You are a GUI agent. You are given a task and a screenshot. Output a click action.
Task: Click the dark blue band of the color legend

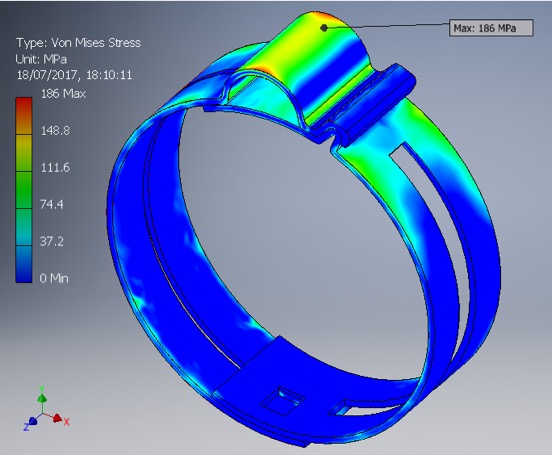(x=24, y=264)
